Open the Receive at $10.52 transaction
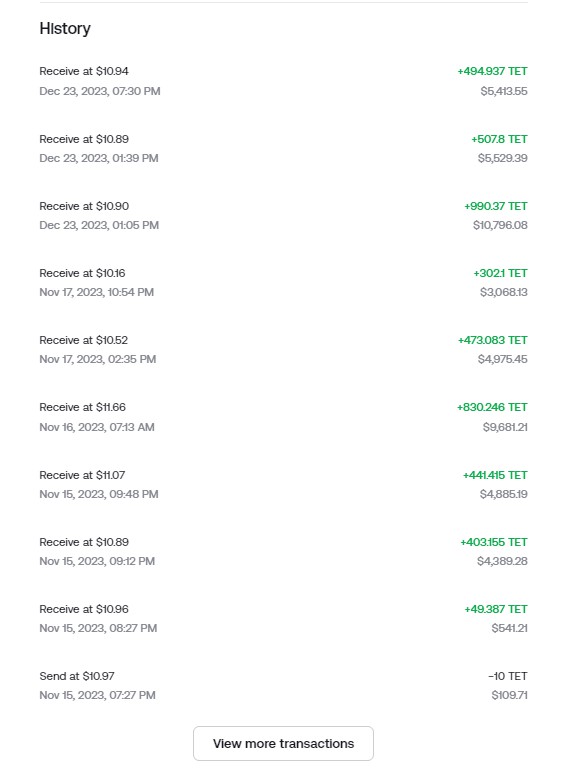 point(283,349)
